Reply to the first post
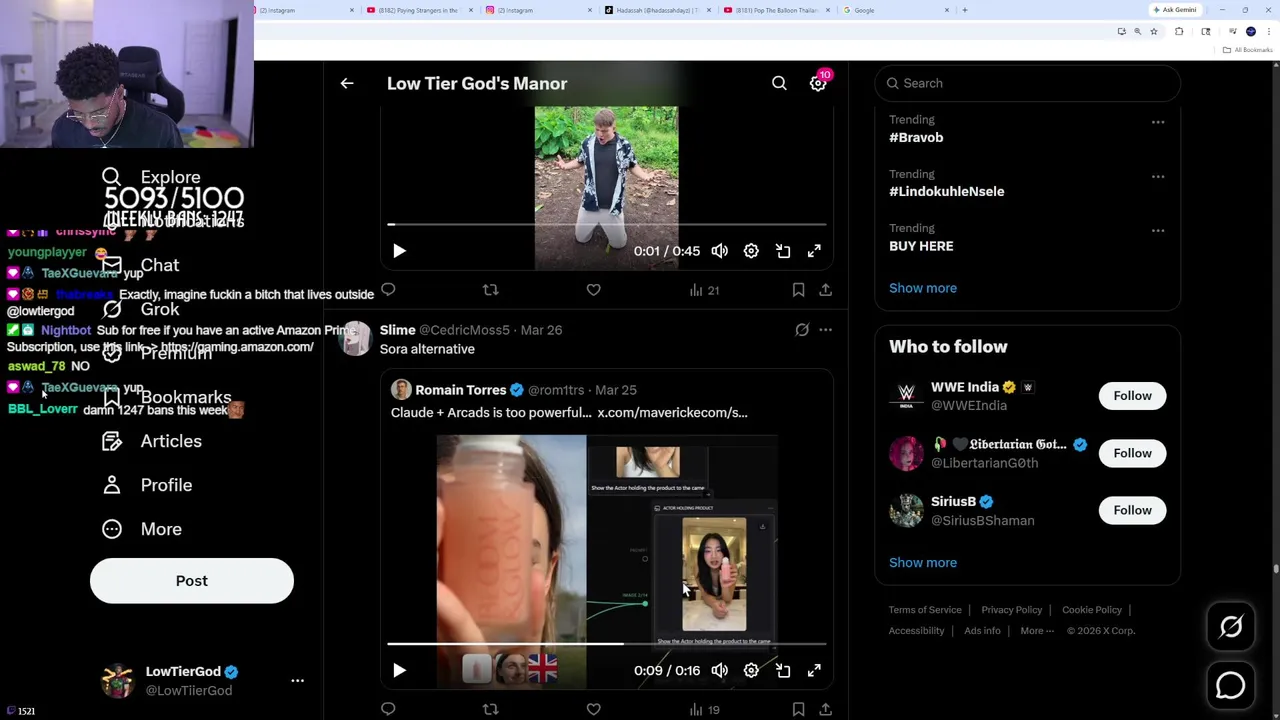 [388, 290]
